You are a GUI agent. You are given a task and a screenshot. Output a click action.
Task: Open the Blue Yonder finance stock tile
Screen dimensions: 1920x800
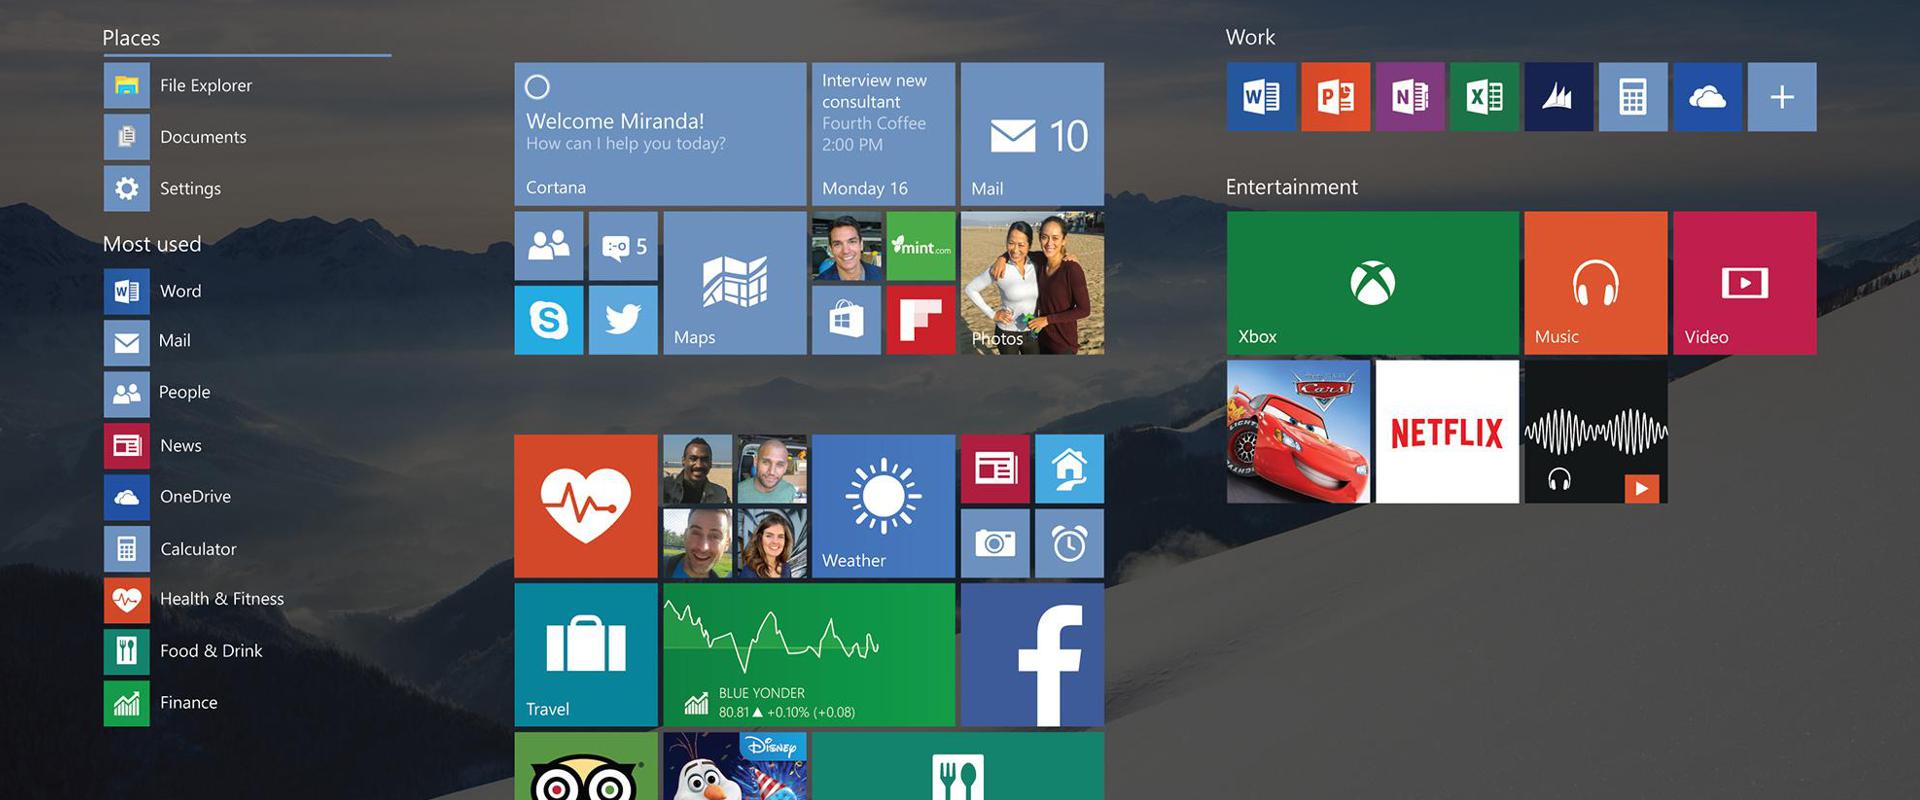pyautogui.click(x=809, y=655)
